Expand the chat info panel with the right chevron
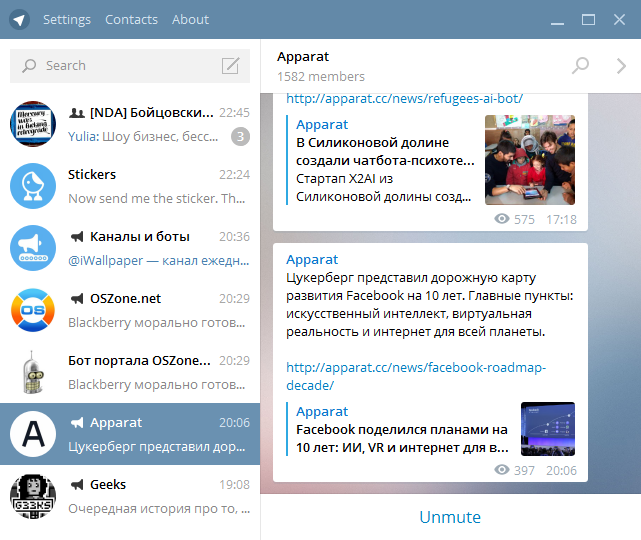This screenshot has height=540, width=641. tap(620, 66)
